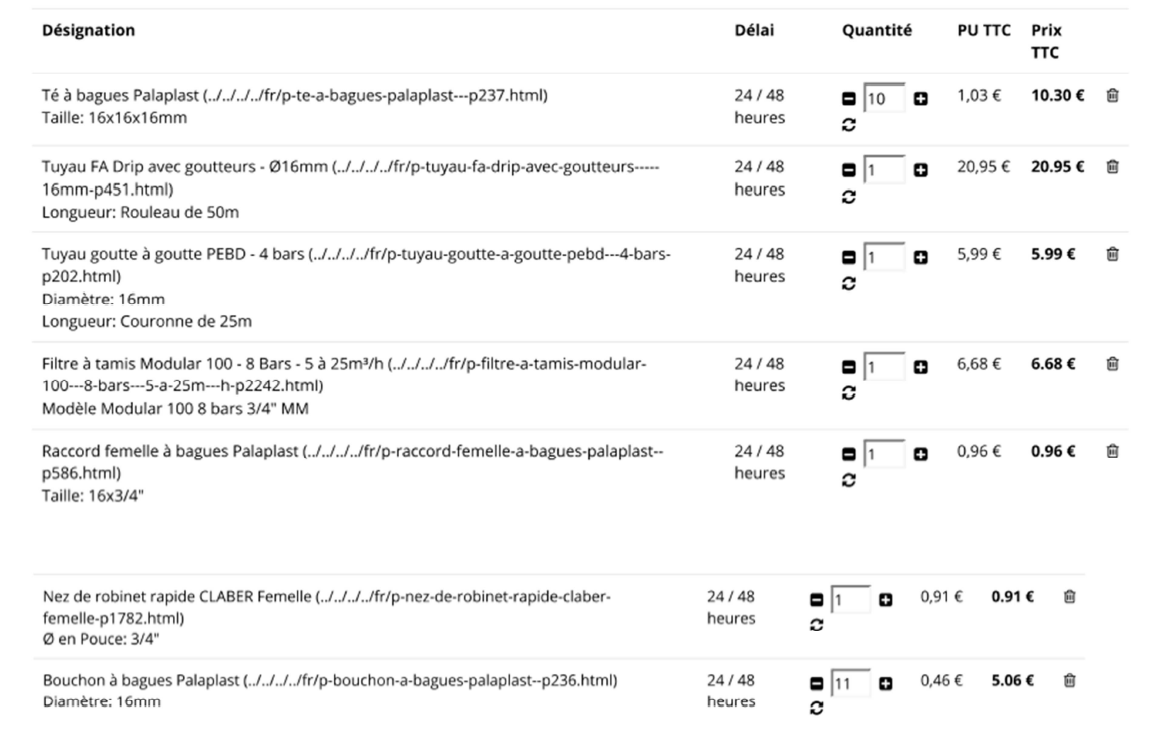Add one more Tuyau goutte à goutte PEBD
Screen dimensions: 1155x742
[x=921, y=258]
